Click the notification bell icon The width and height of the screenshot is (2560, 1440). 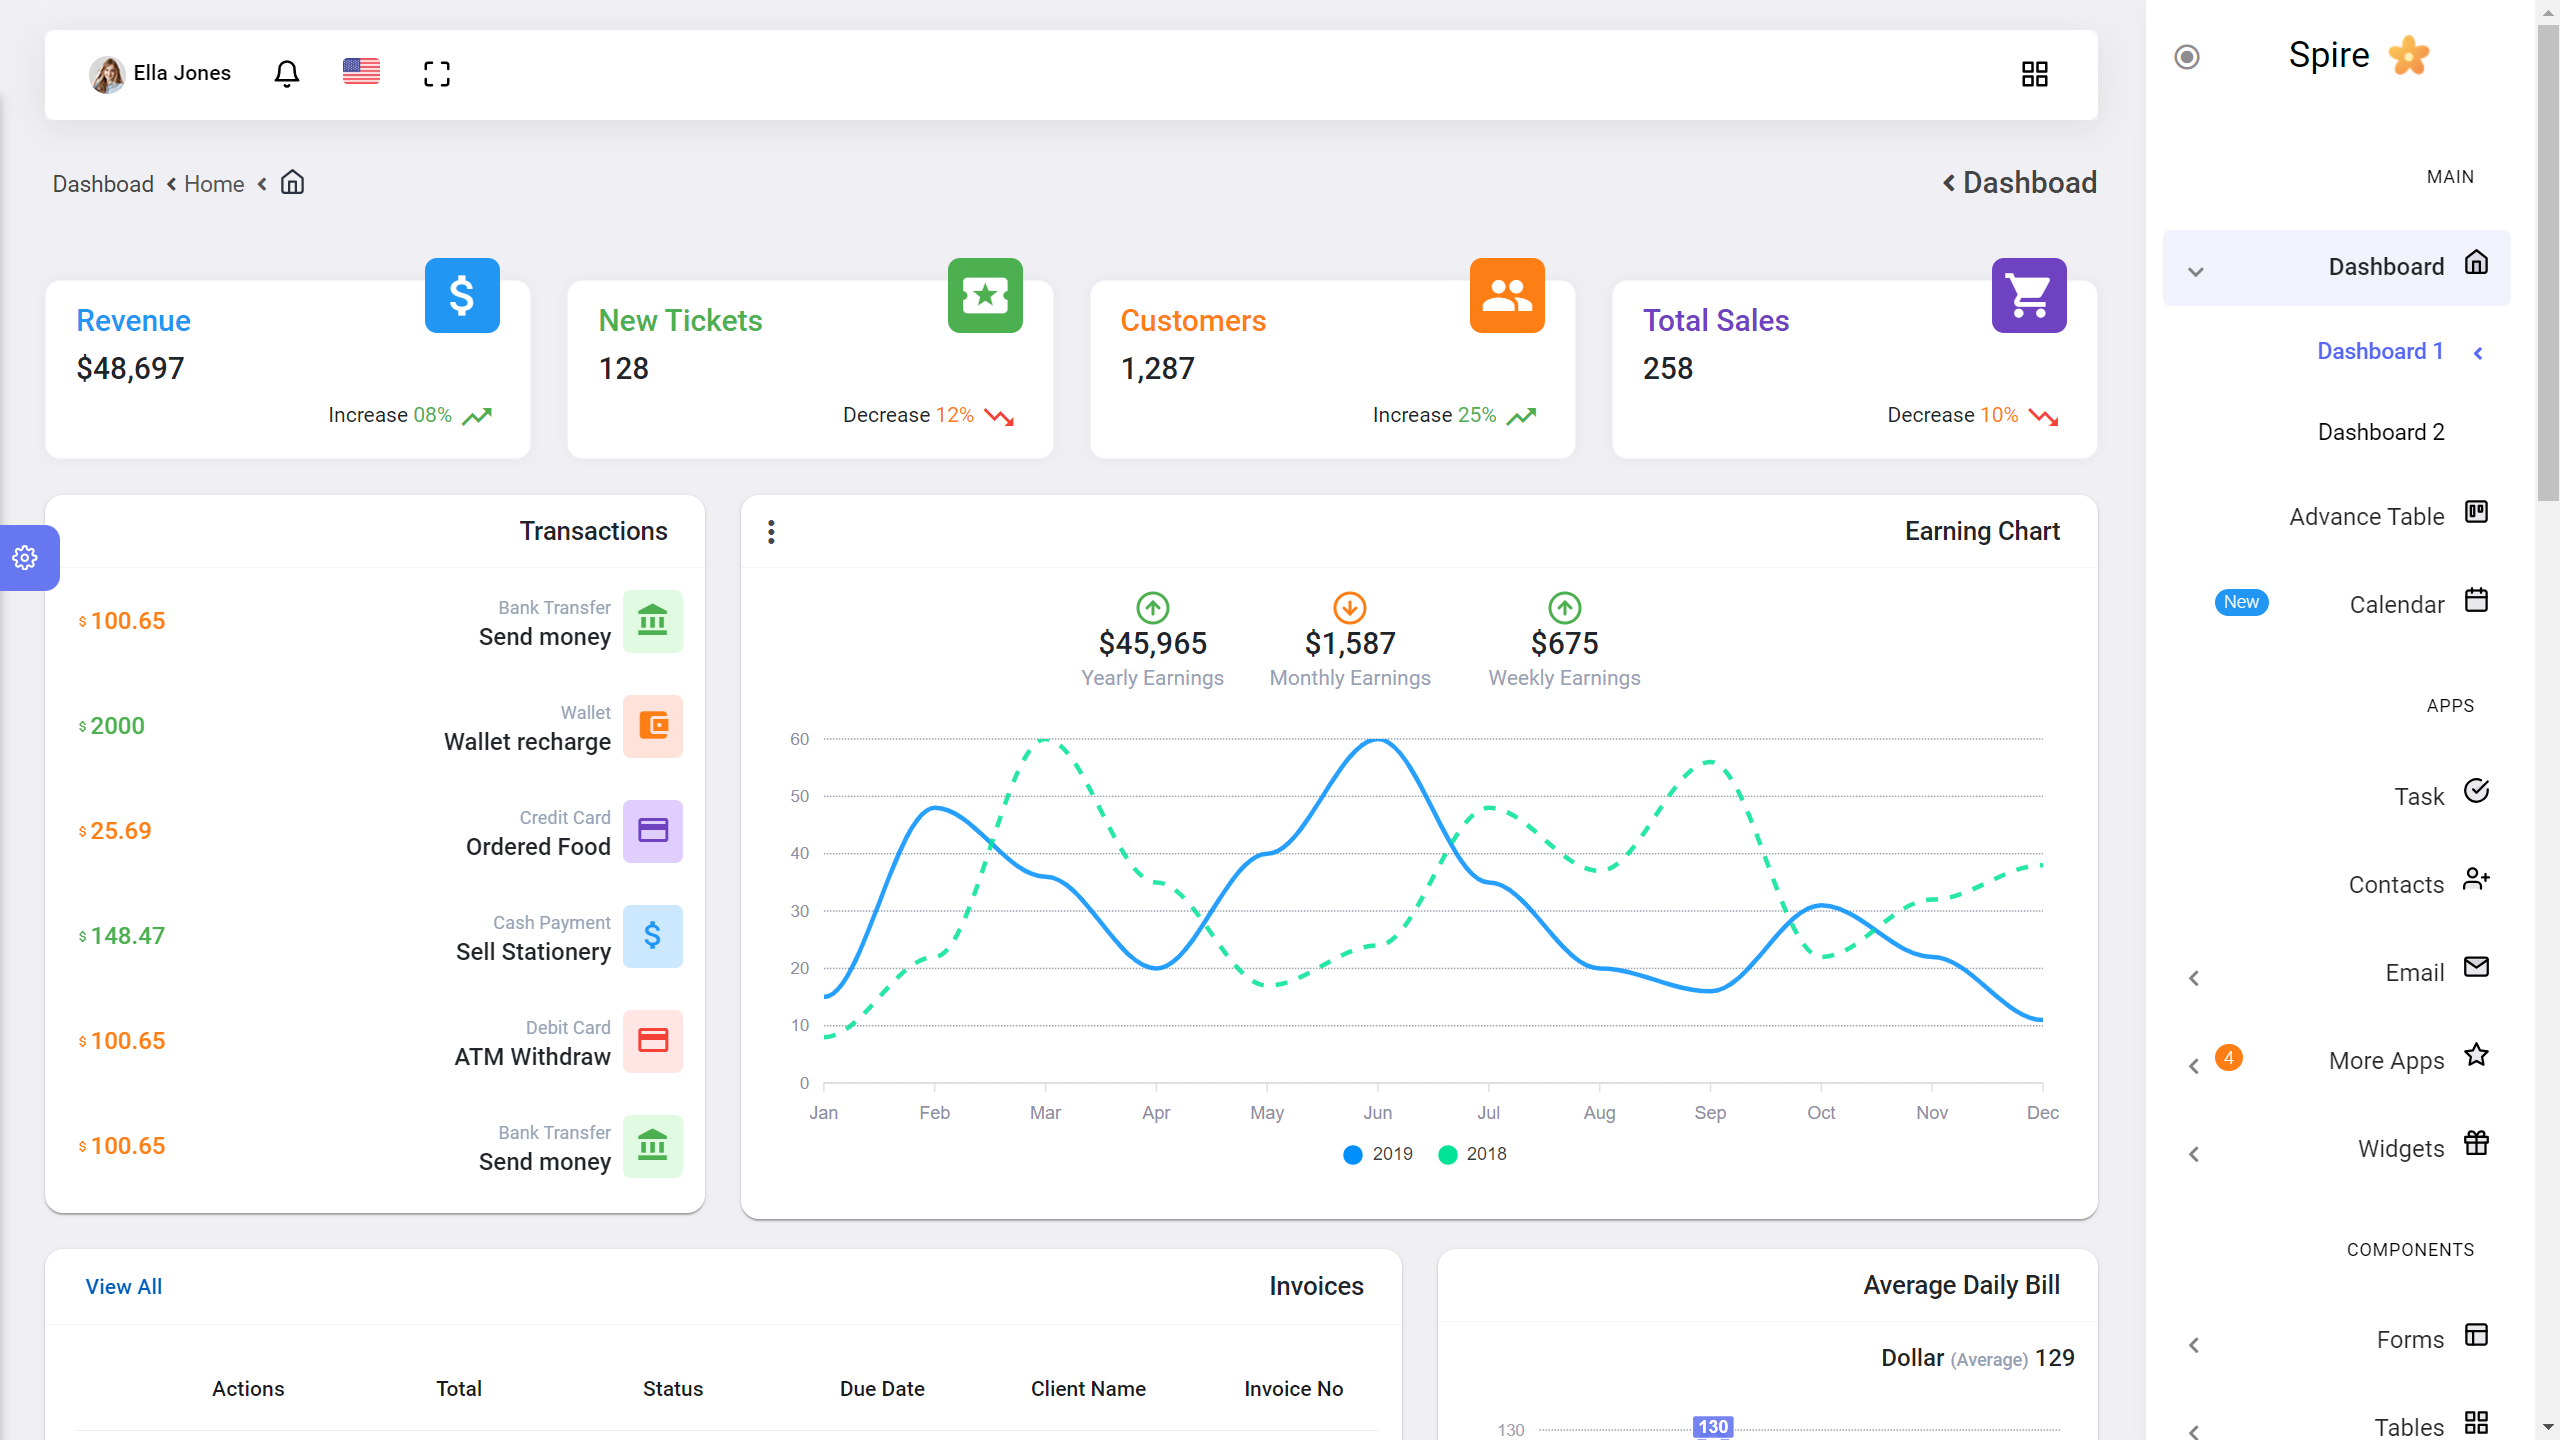[286, 73]
